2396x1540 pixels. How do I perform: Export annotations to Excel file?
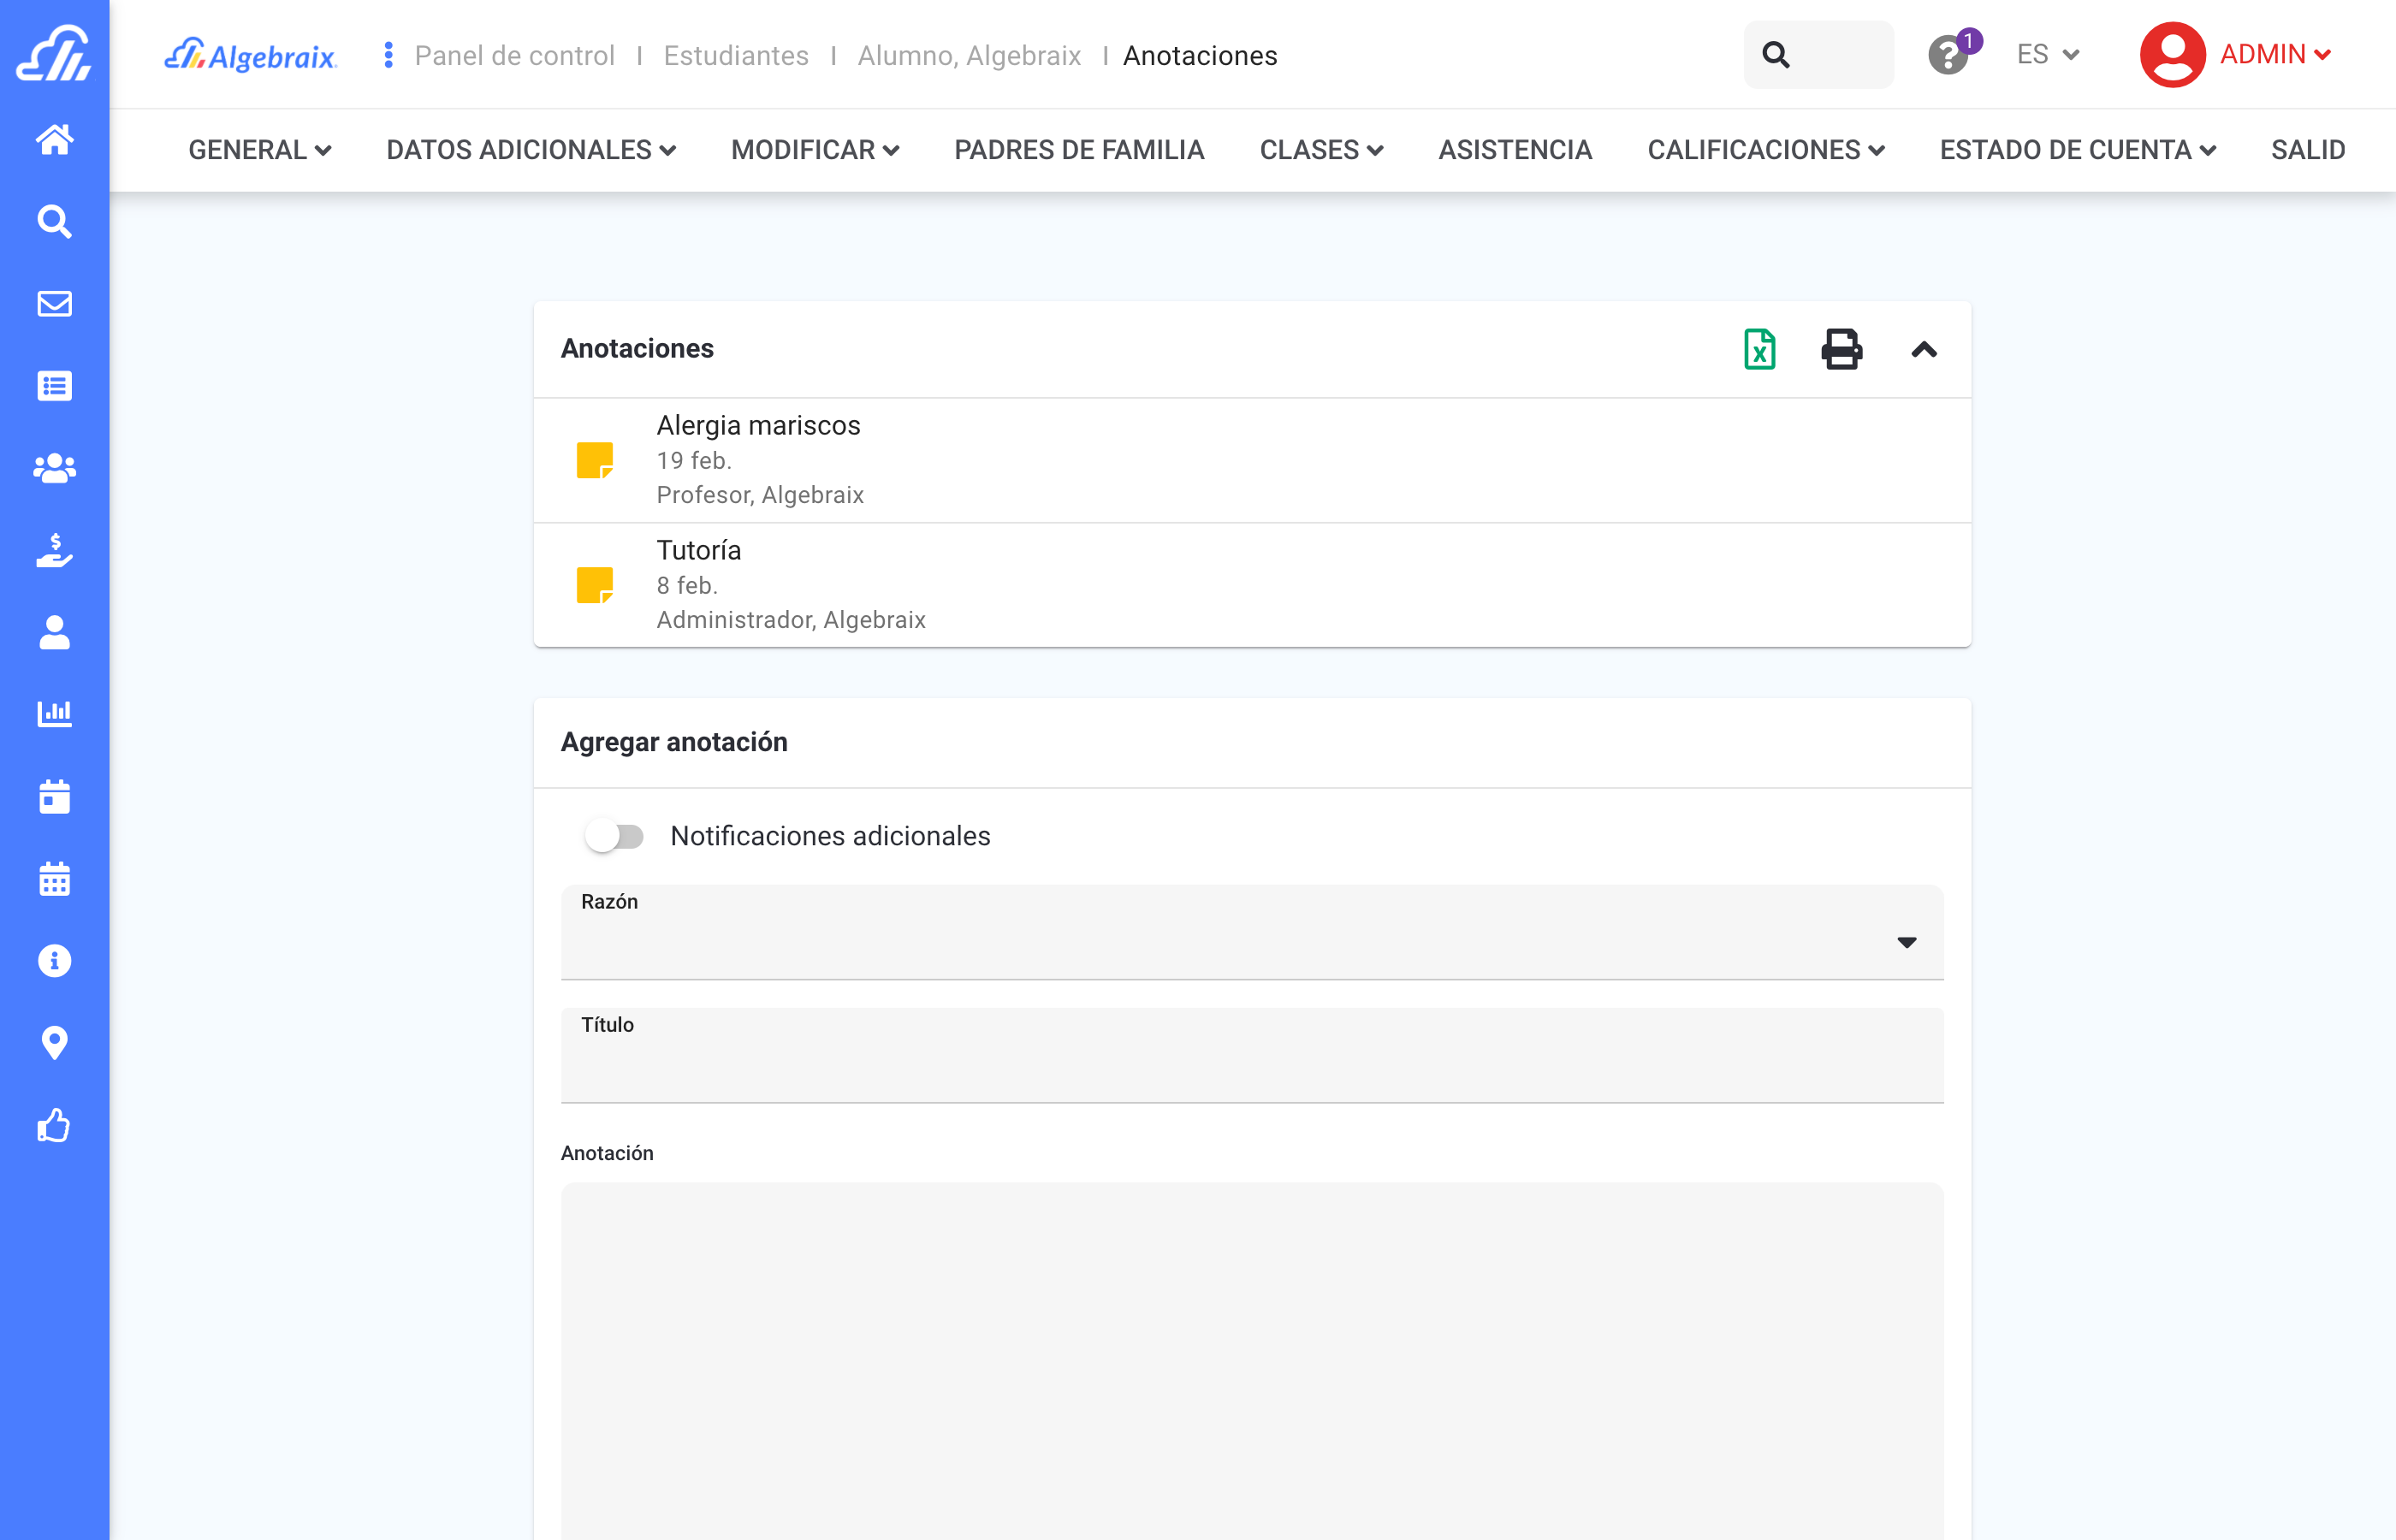tap(1759, 349)
